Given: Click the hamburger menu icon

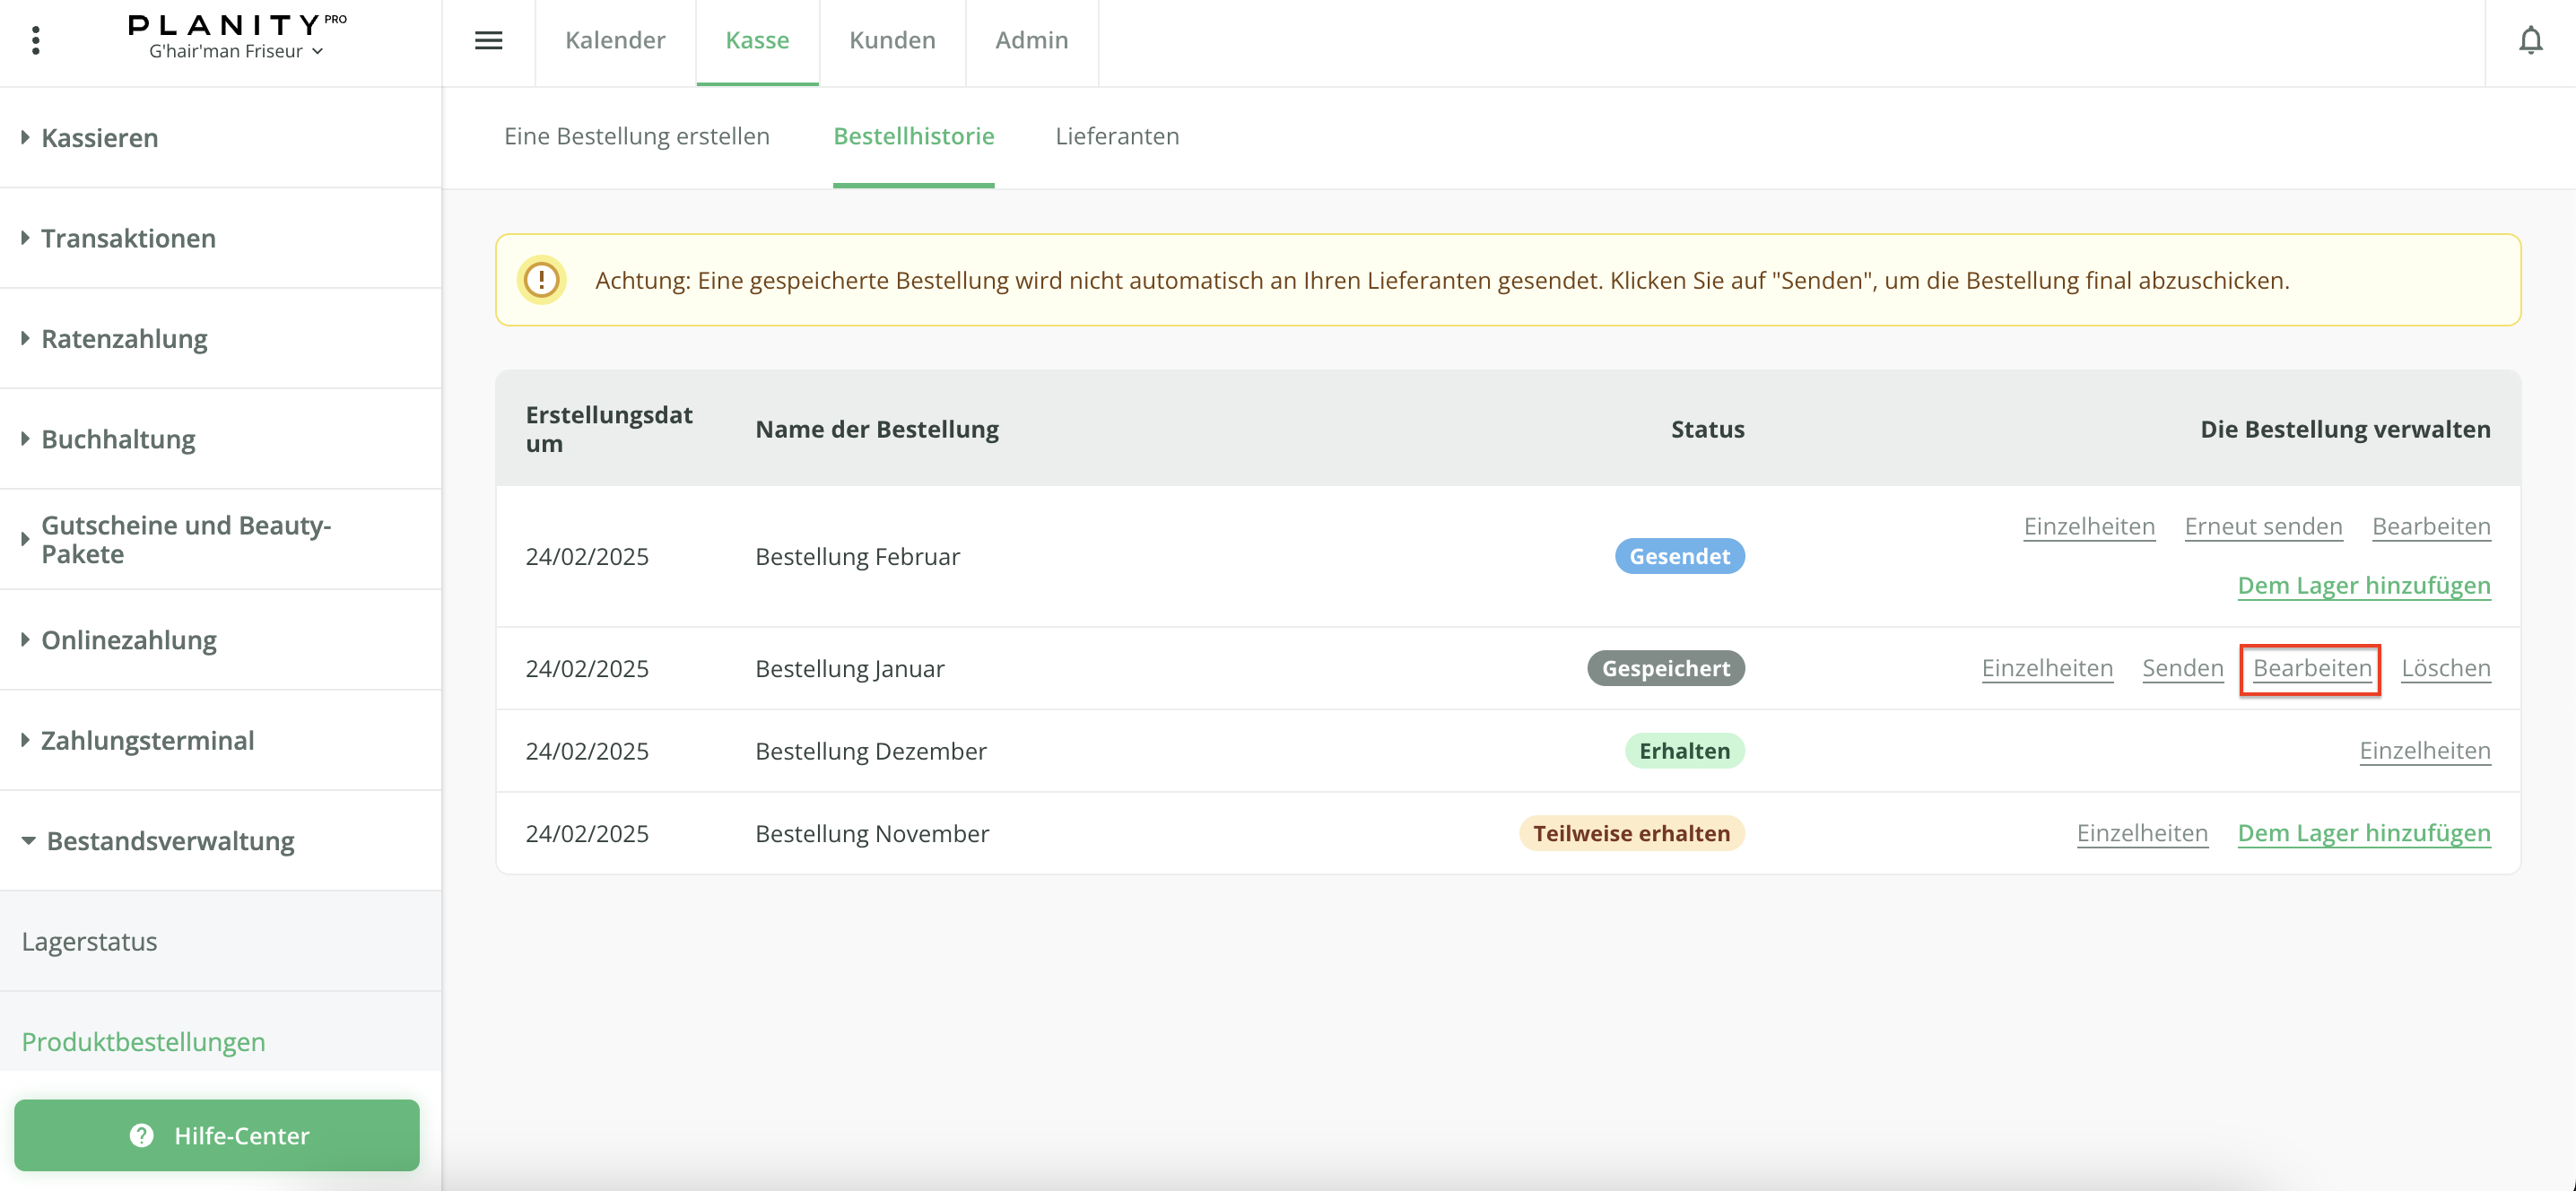Looking at the screenshot, I should tap(488, 41).
